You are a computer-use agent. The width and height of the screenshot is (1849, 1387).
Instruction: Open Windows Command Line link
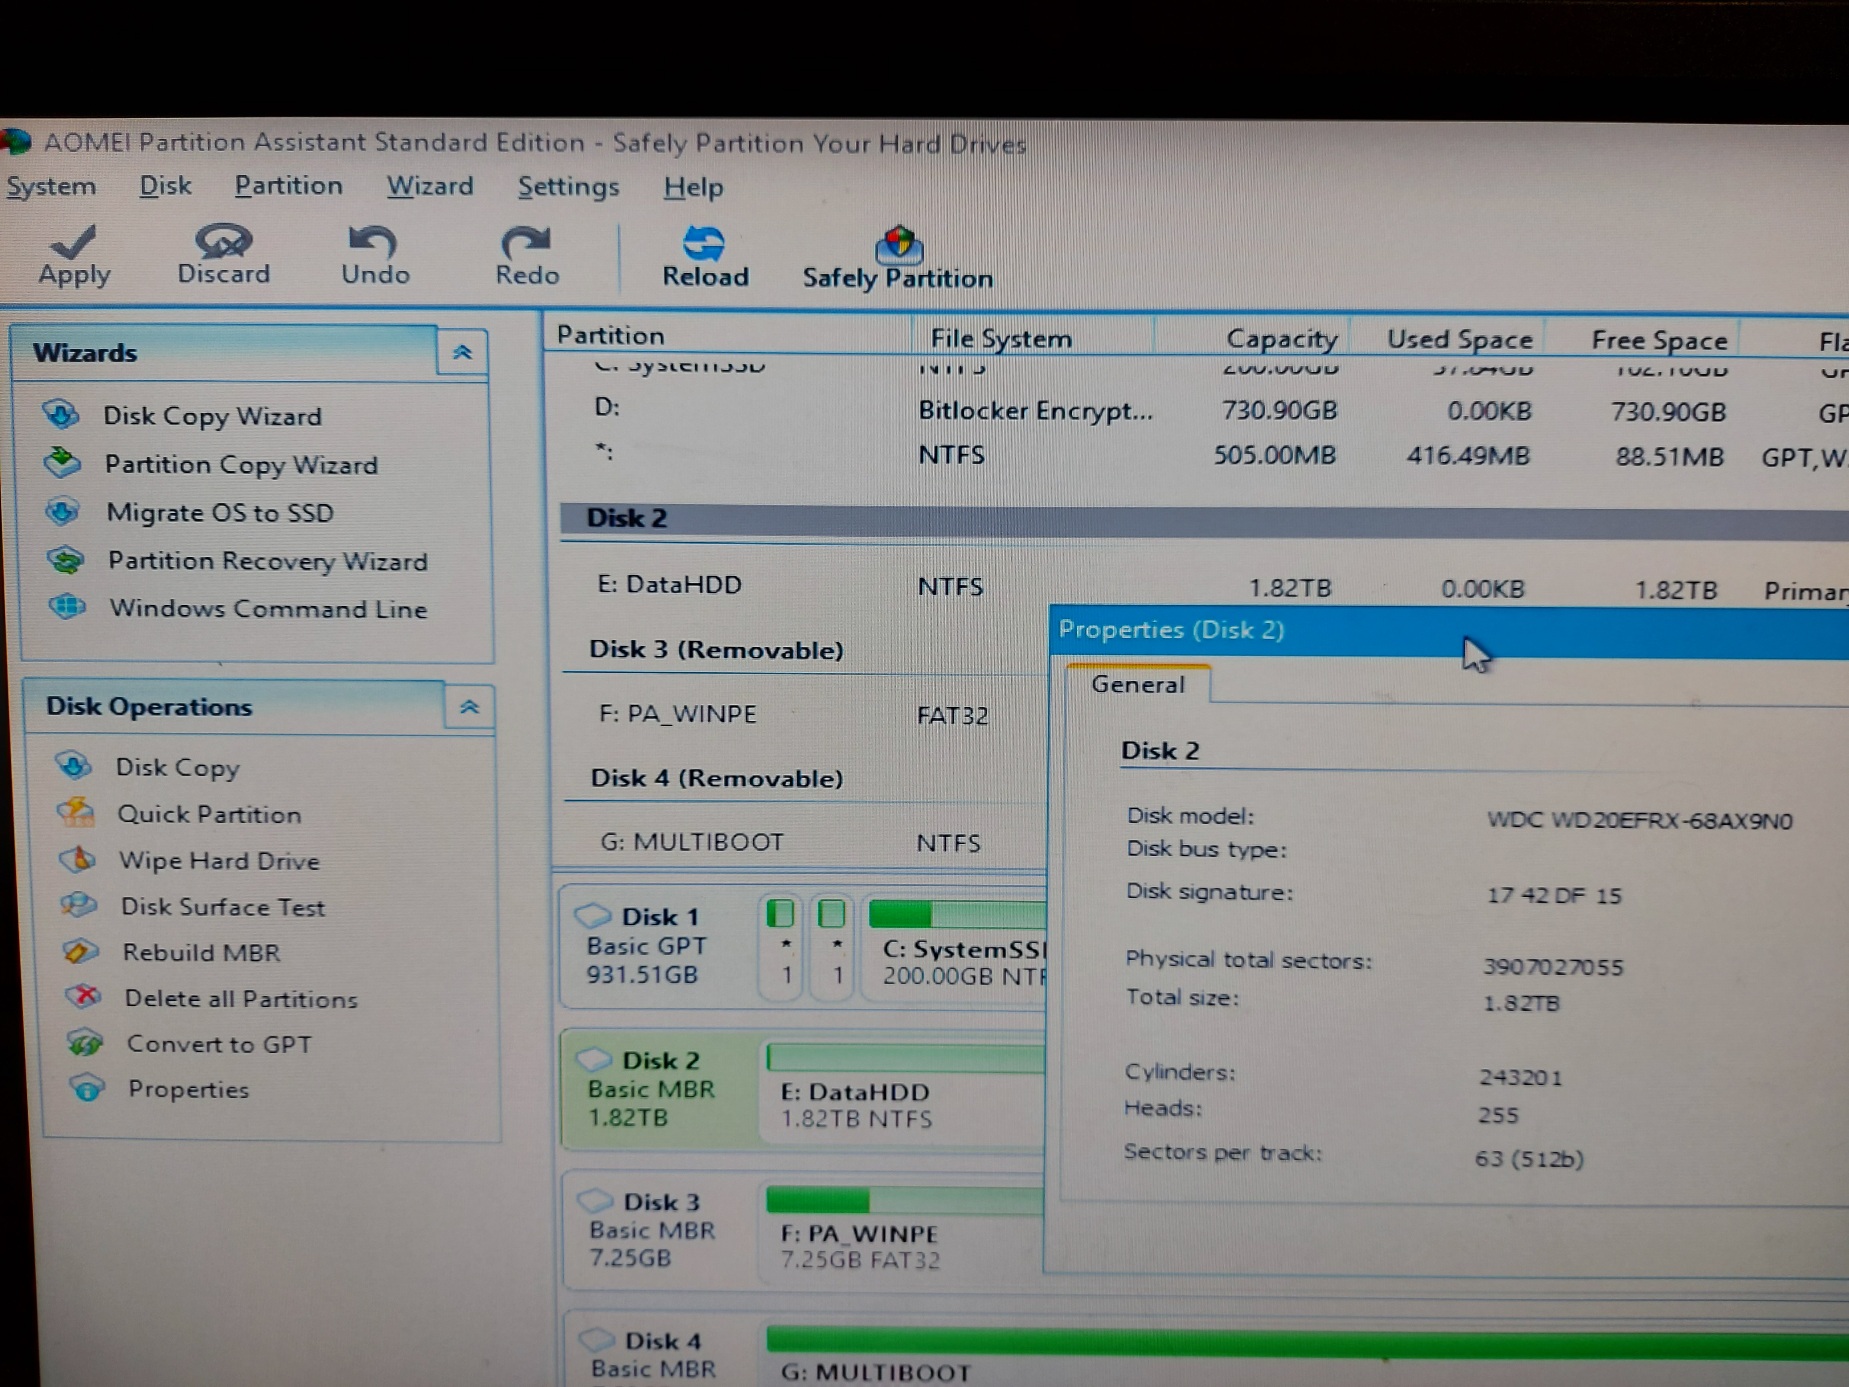tap(268, 609)
